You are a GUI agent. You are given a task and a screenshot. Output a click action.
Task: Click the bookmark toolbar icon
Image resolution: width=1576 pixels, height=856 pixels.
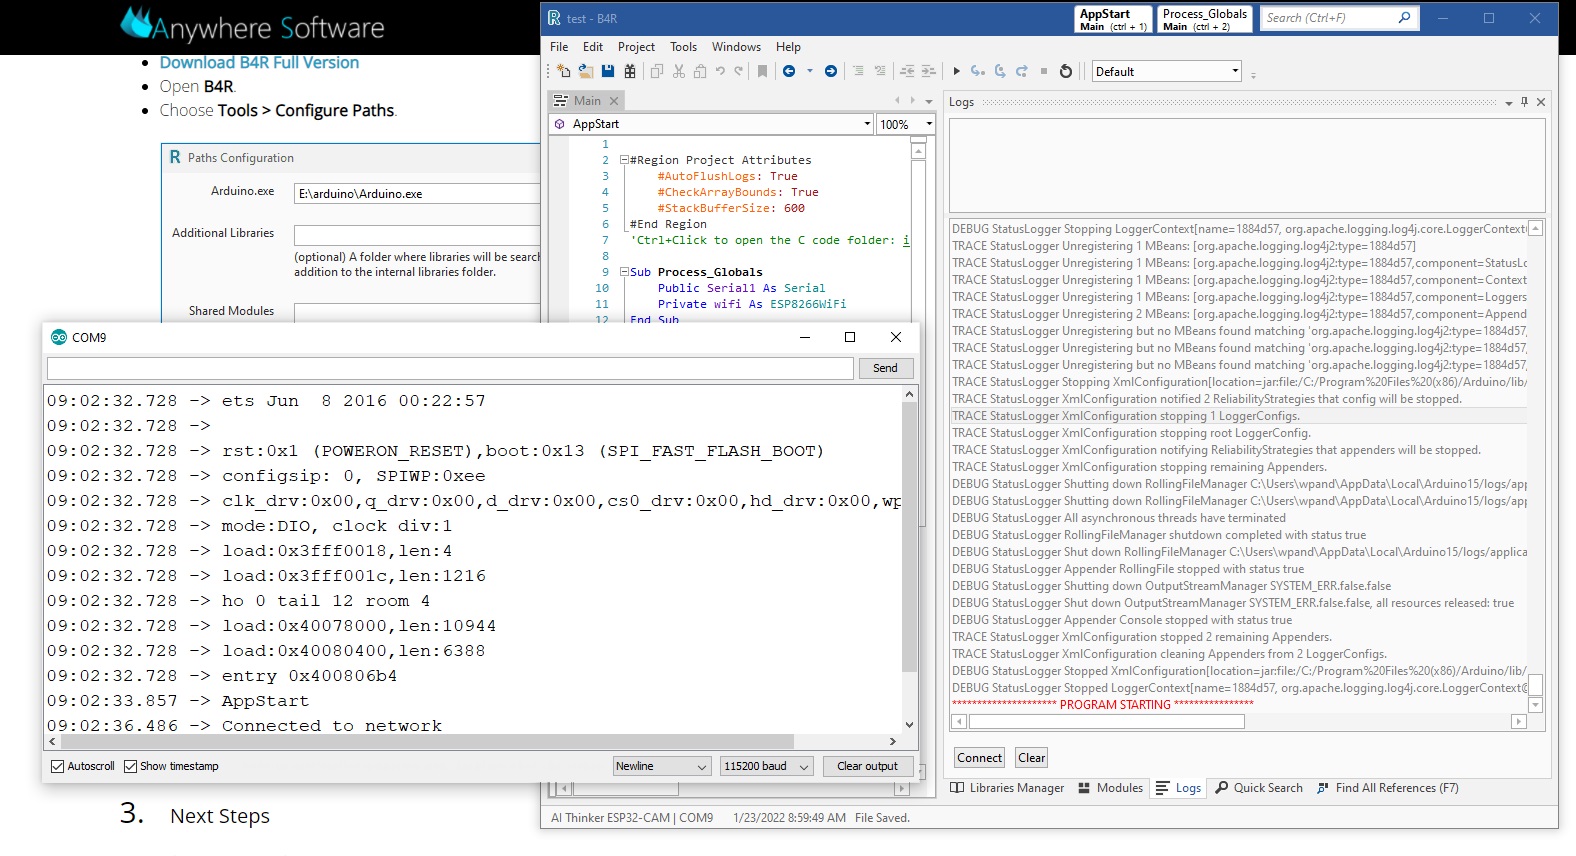click(x=762, y=71)
